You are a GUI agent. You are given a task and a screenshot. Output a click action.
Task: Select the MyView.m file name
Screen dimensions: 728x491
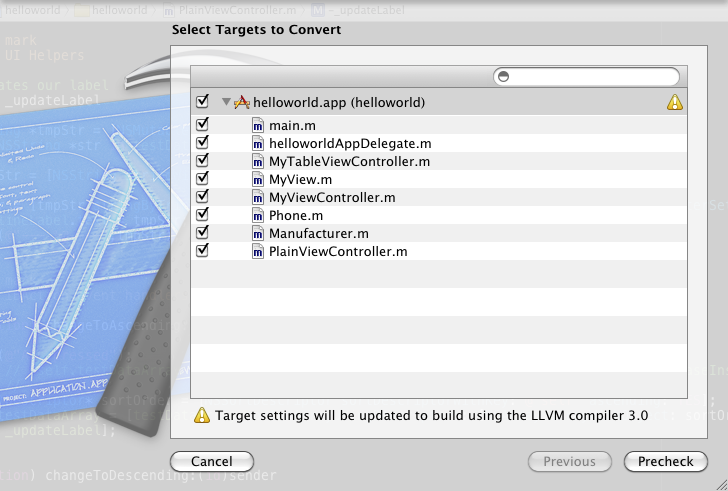[x=300, y=180]
